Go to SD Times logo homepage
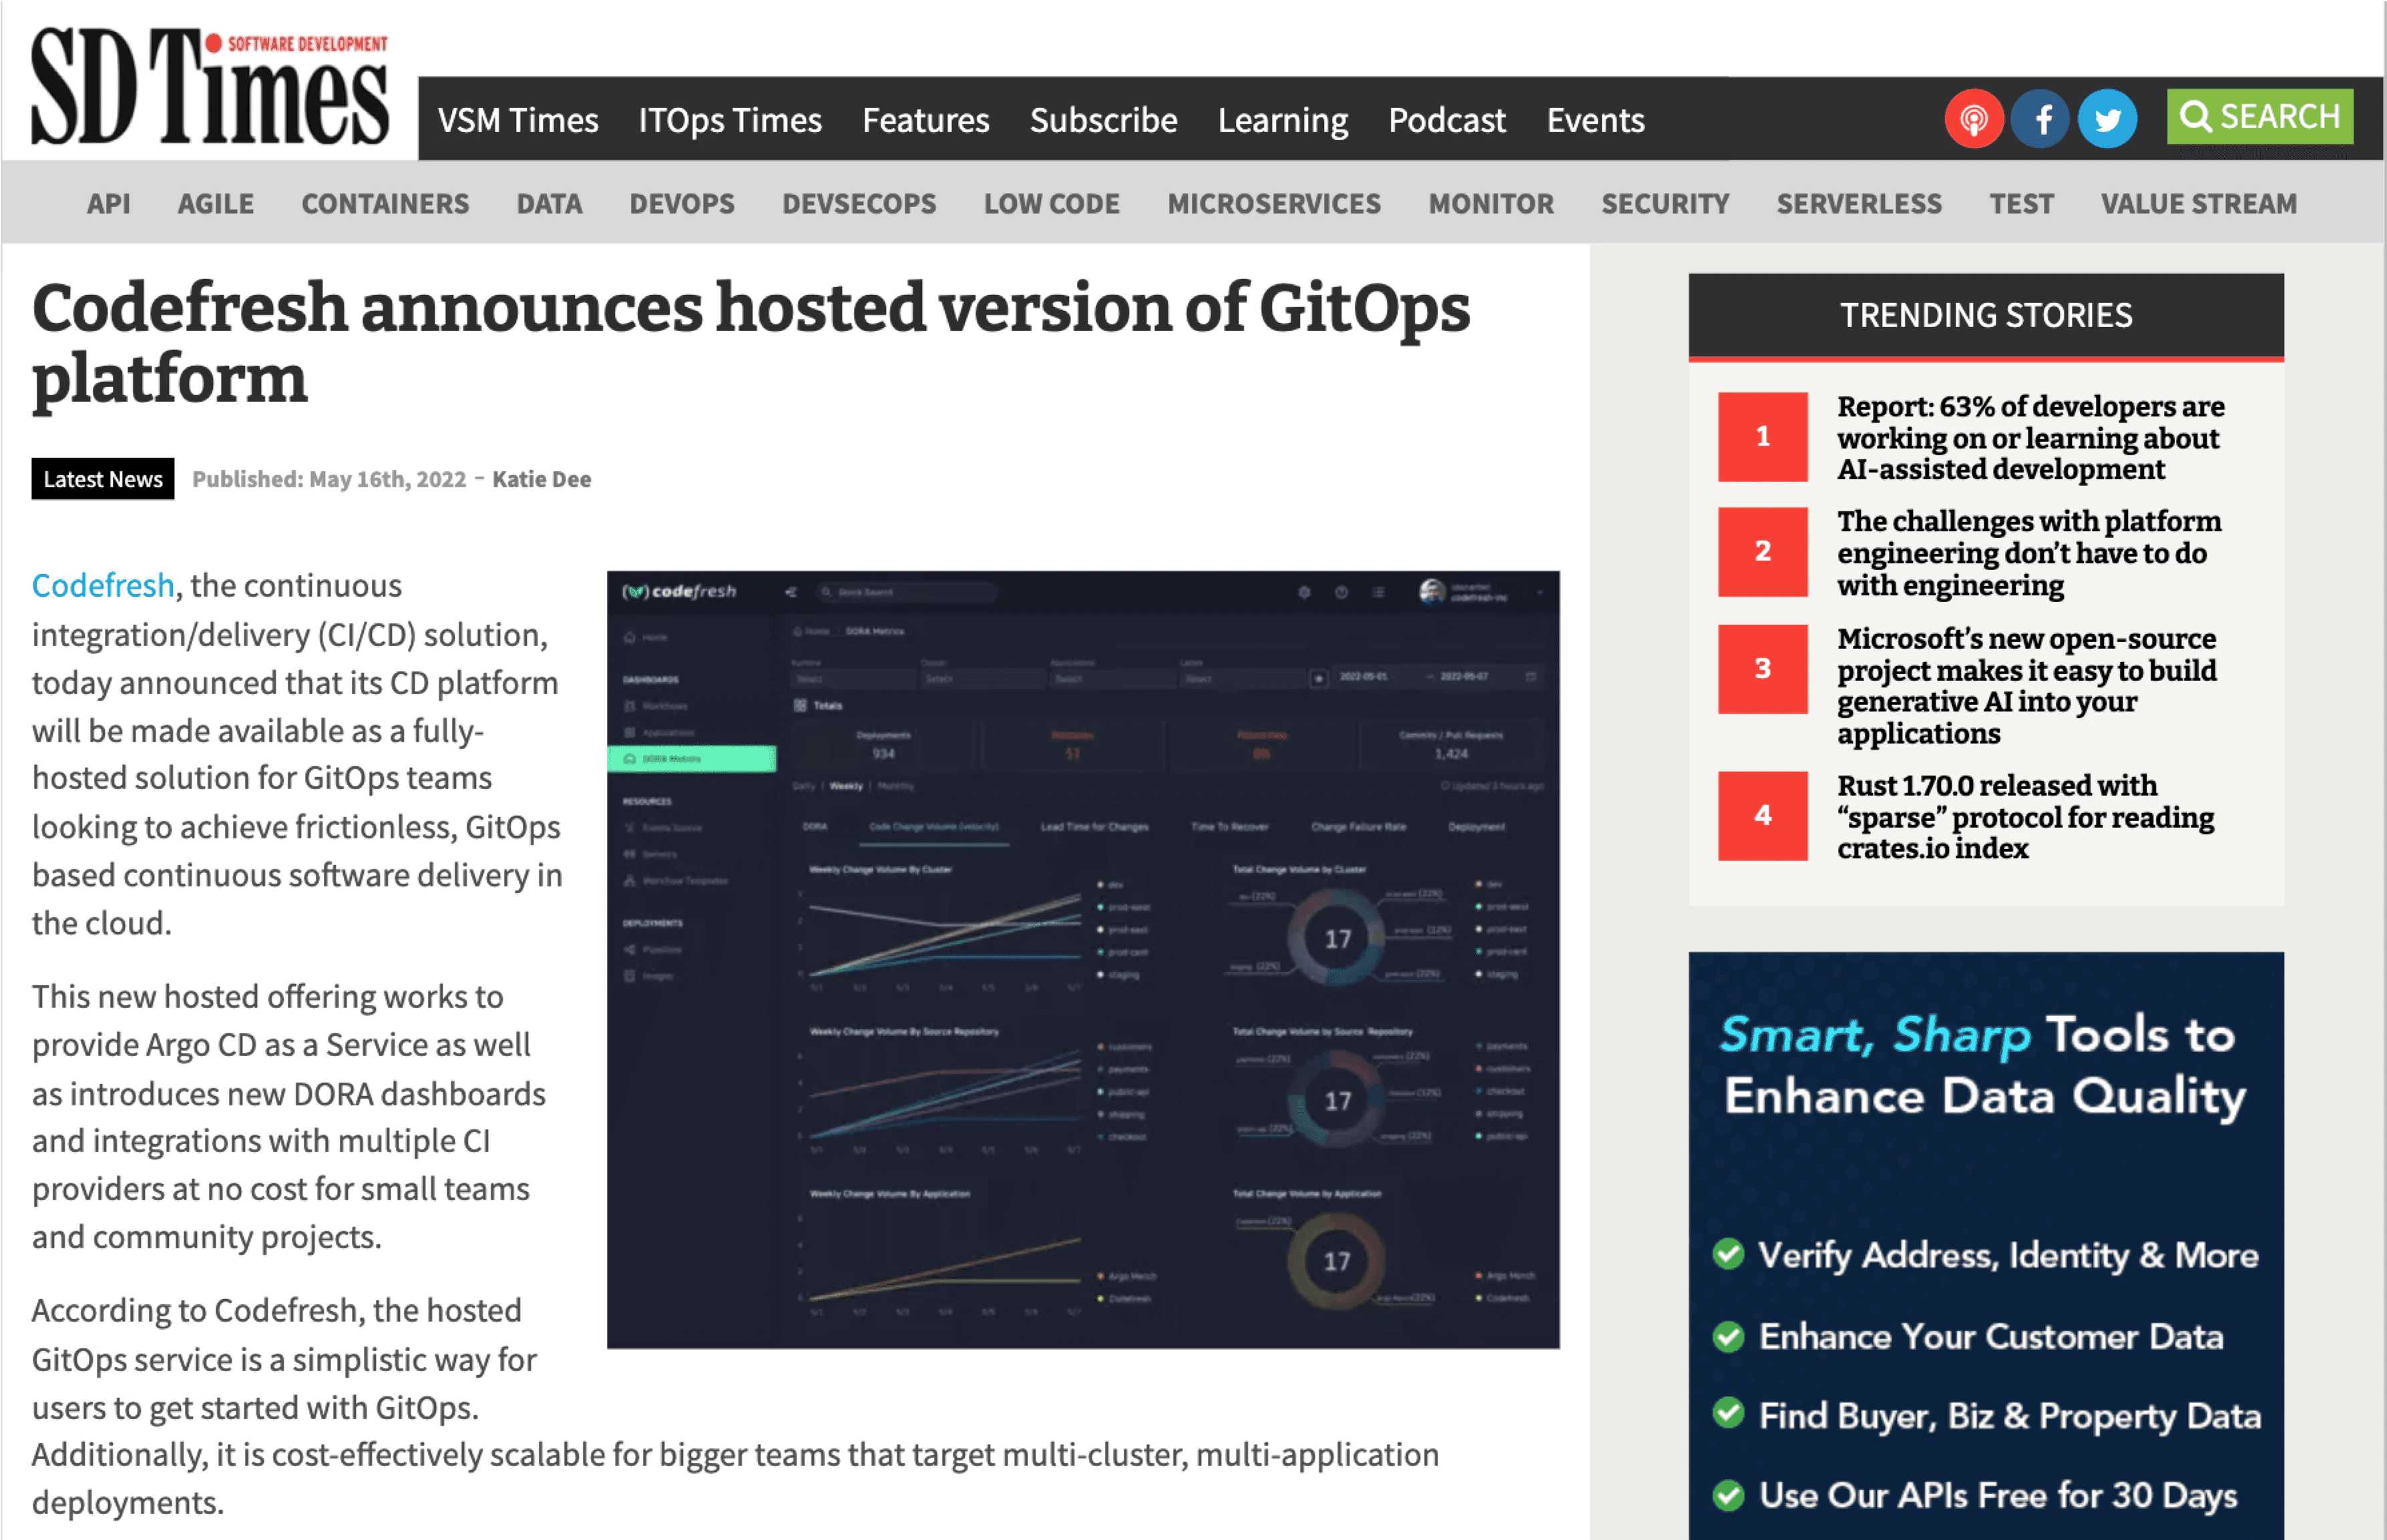The width and height of the screenshot is (2387, 1540). [x=208, y=88]
